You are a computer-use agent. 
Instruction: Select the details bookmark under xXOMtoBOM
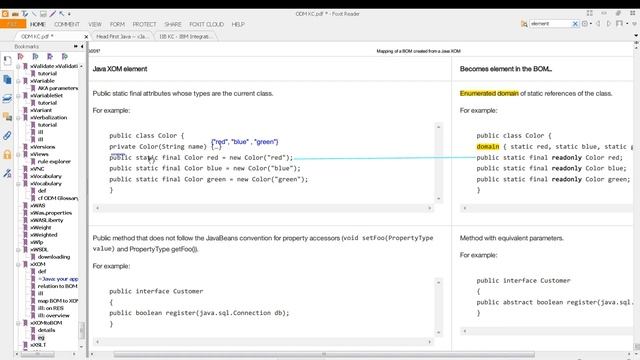46,330
